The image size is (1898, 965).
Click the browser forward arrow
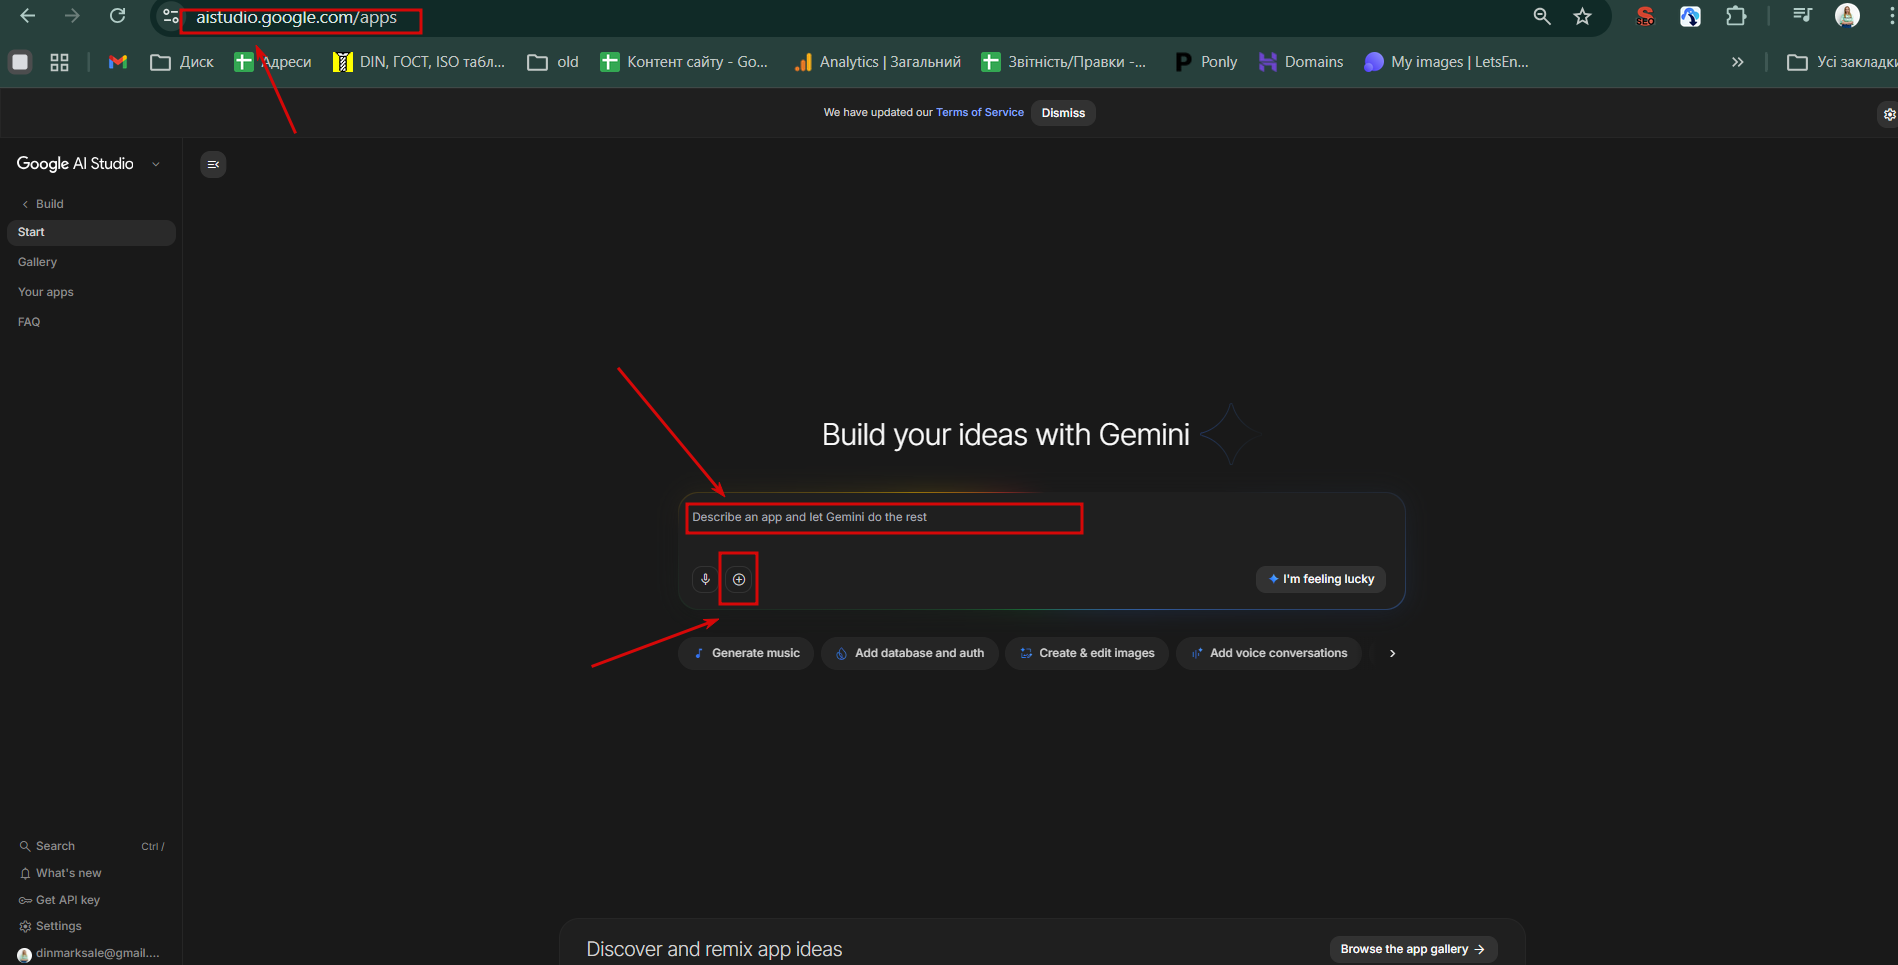(x=72, y=16)
